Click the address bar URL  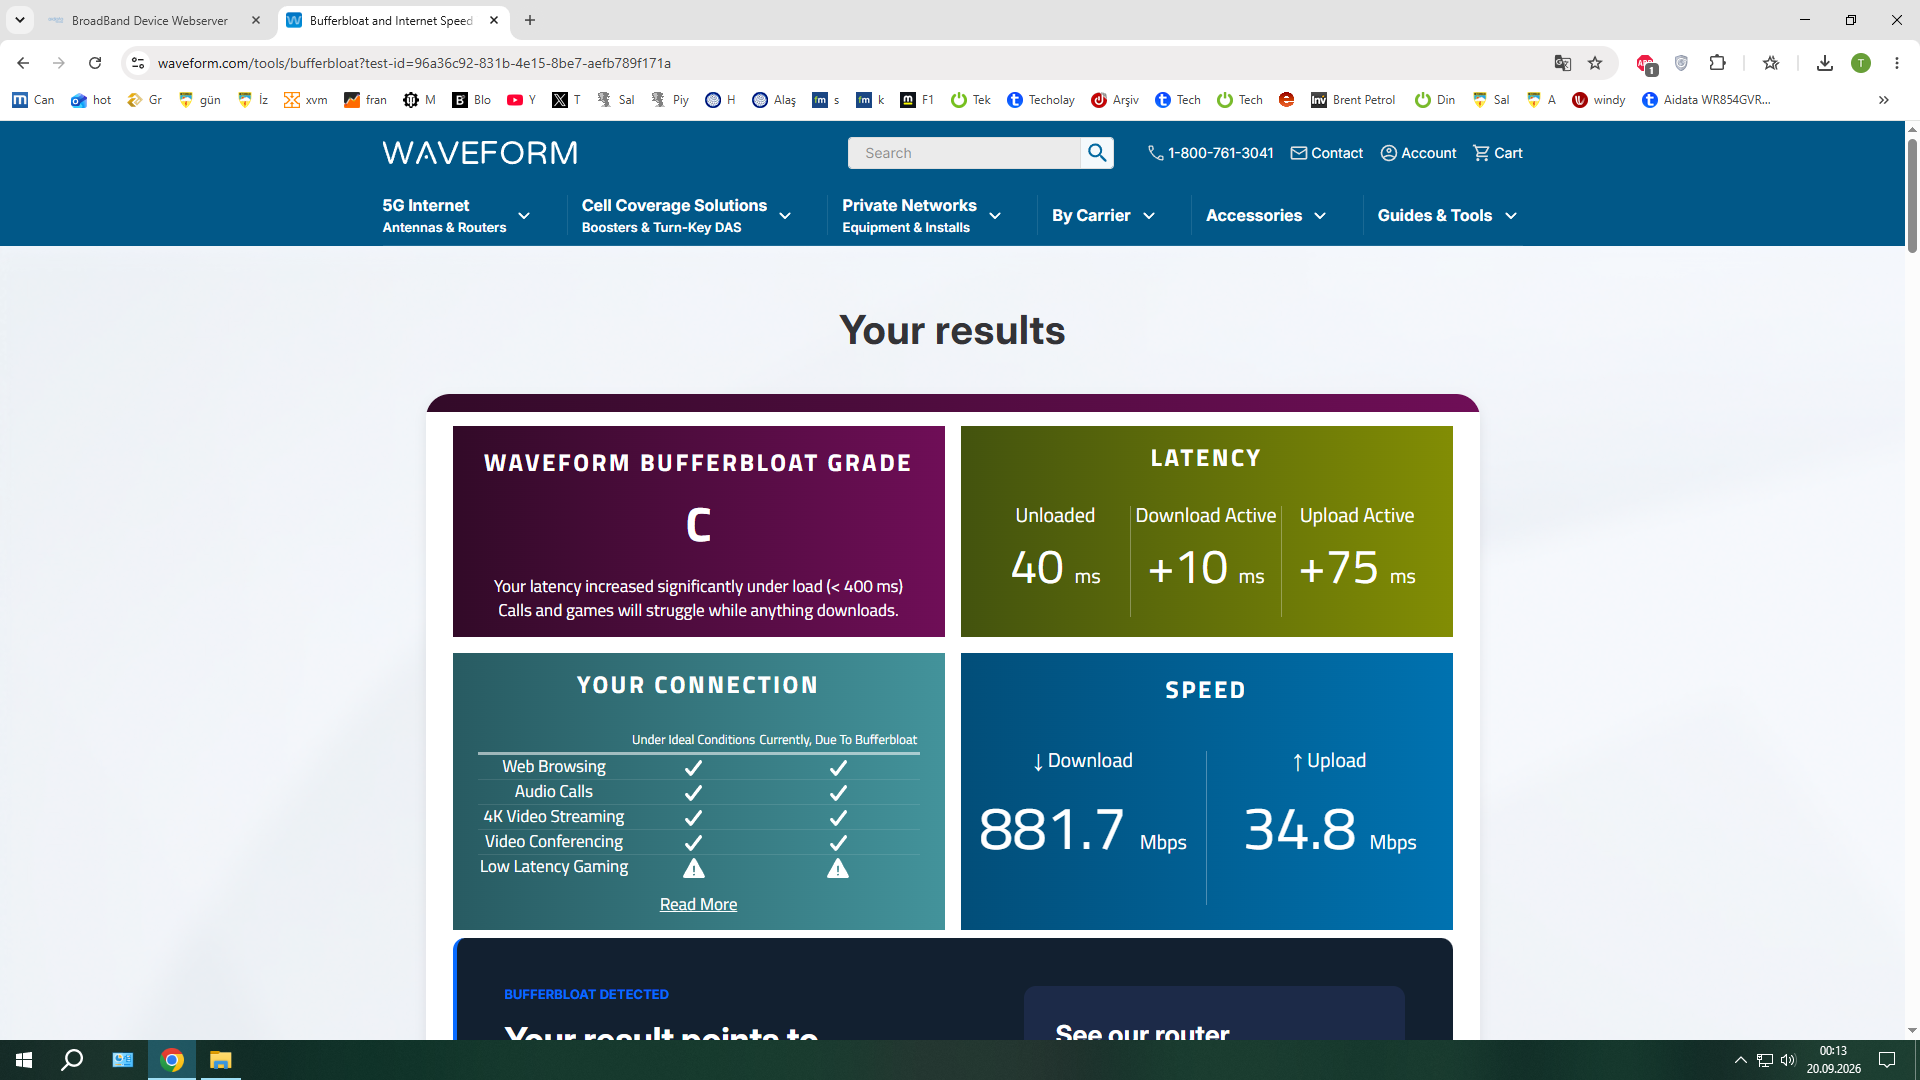pos(414,63)
